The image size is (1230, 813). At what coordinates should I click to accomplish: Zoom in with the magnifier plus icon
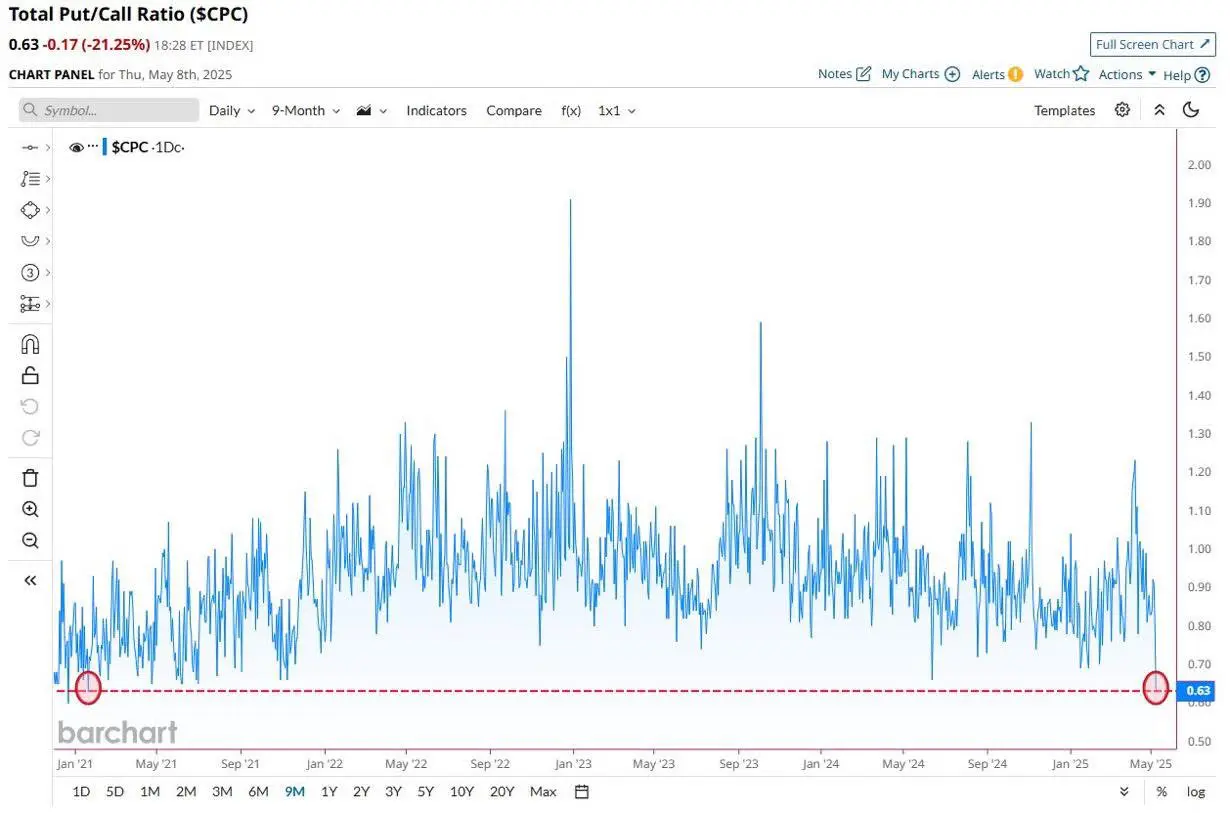pos(30,509)
